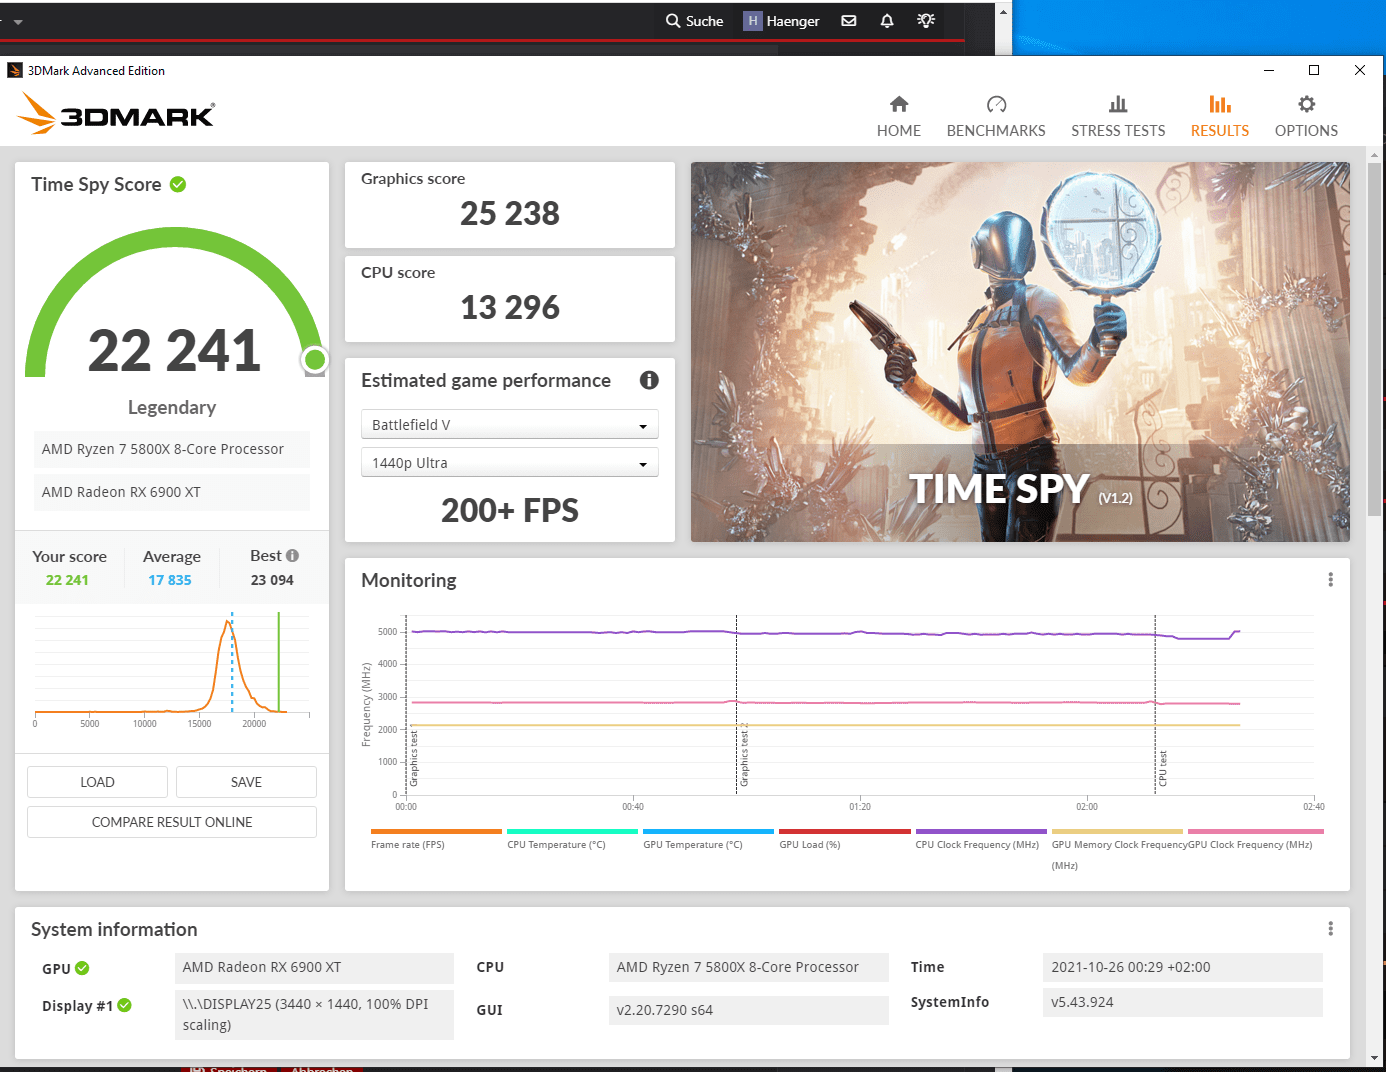Screen dimensions: 1386x1072
Task: Click the Graphics score 25 238 value
Action: [510, 213]
